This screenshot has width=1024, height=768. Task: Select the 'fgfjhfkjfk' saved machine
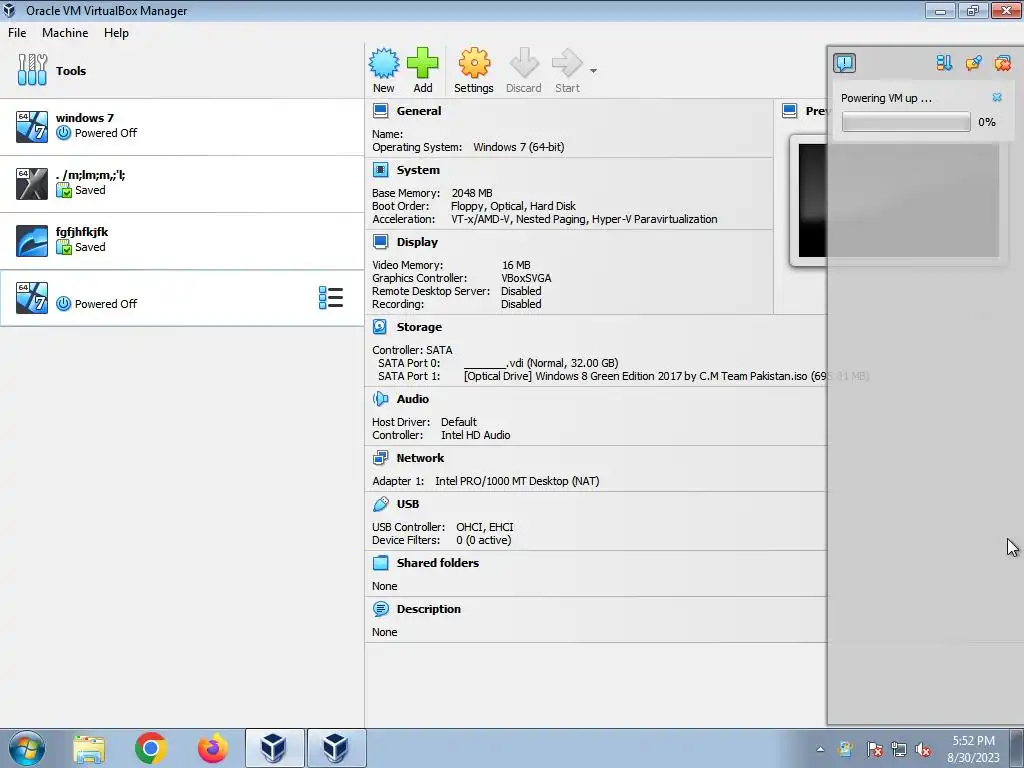pyautogui.click(x=182, y=240)
